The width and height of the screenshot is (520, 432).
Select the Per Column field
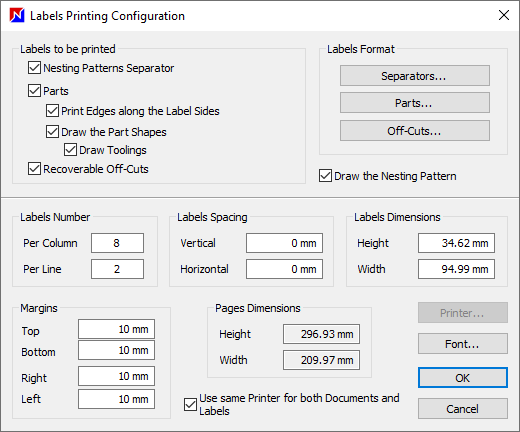pyautogui.click(x=117, y=243)
